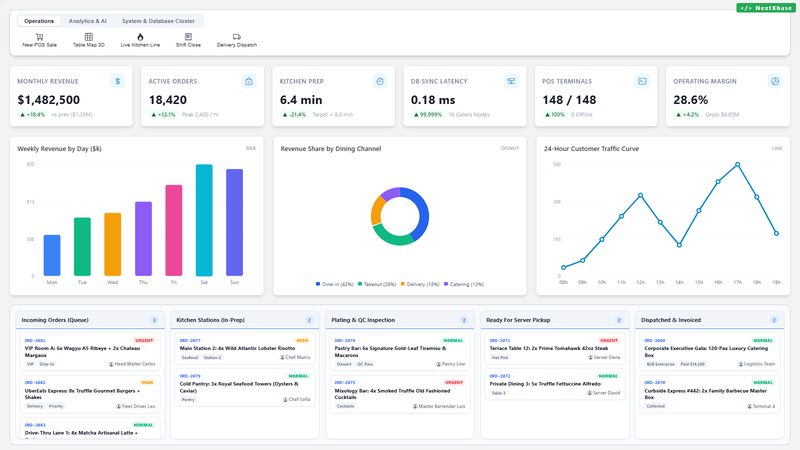Image resolution: width=800 pixels, height=450 pixels.
Task: Open the Mixology Bar Old Fashioned card
Action: coord(399,394)
